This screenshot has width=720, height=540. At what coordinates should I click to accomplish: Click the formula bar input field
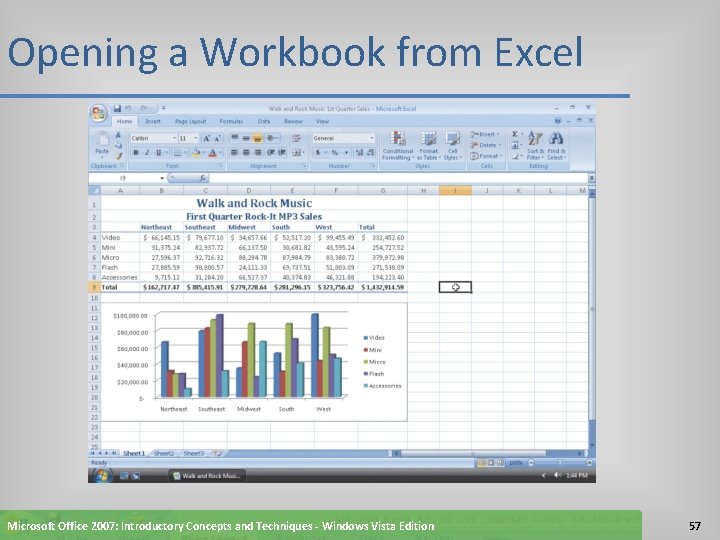[399, 178]
